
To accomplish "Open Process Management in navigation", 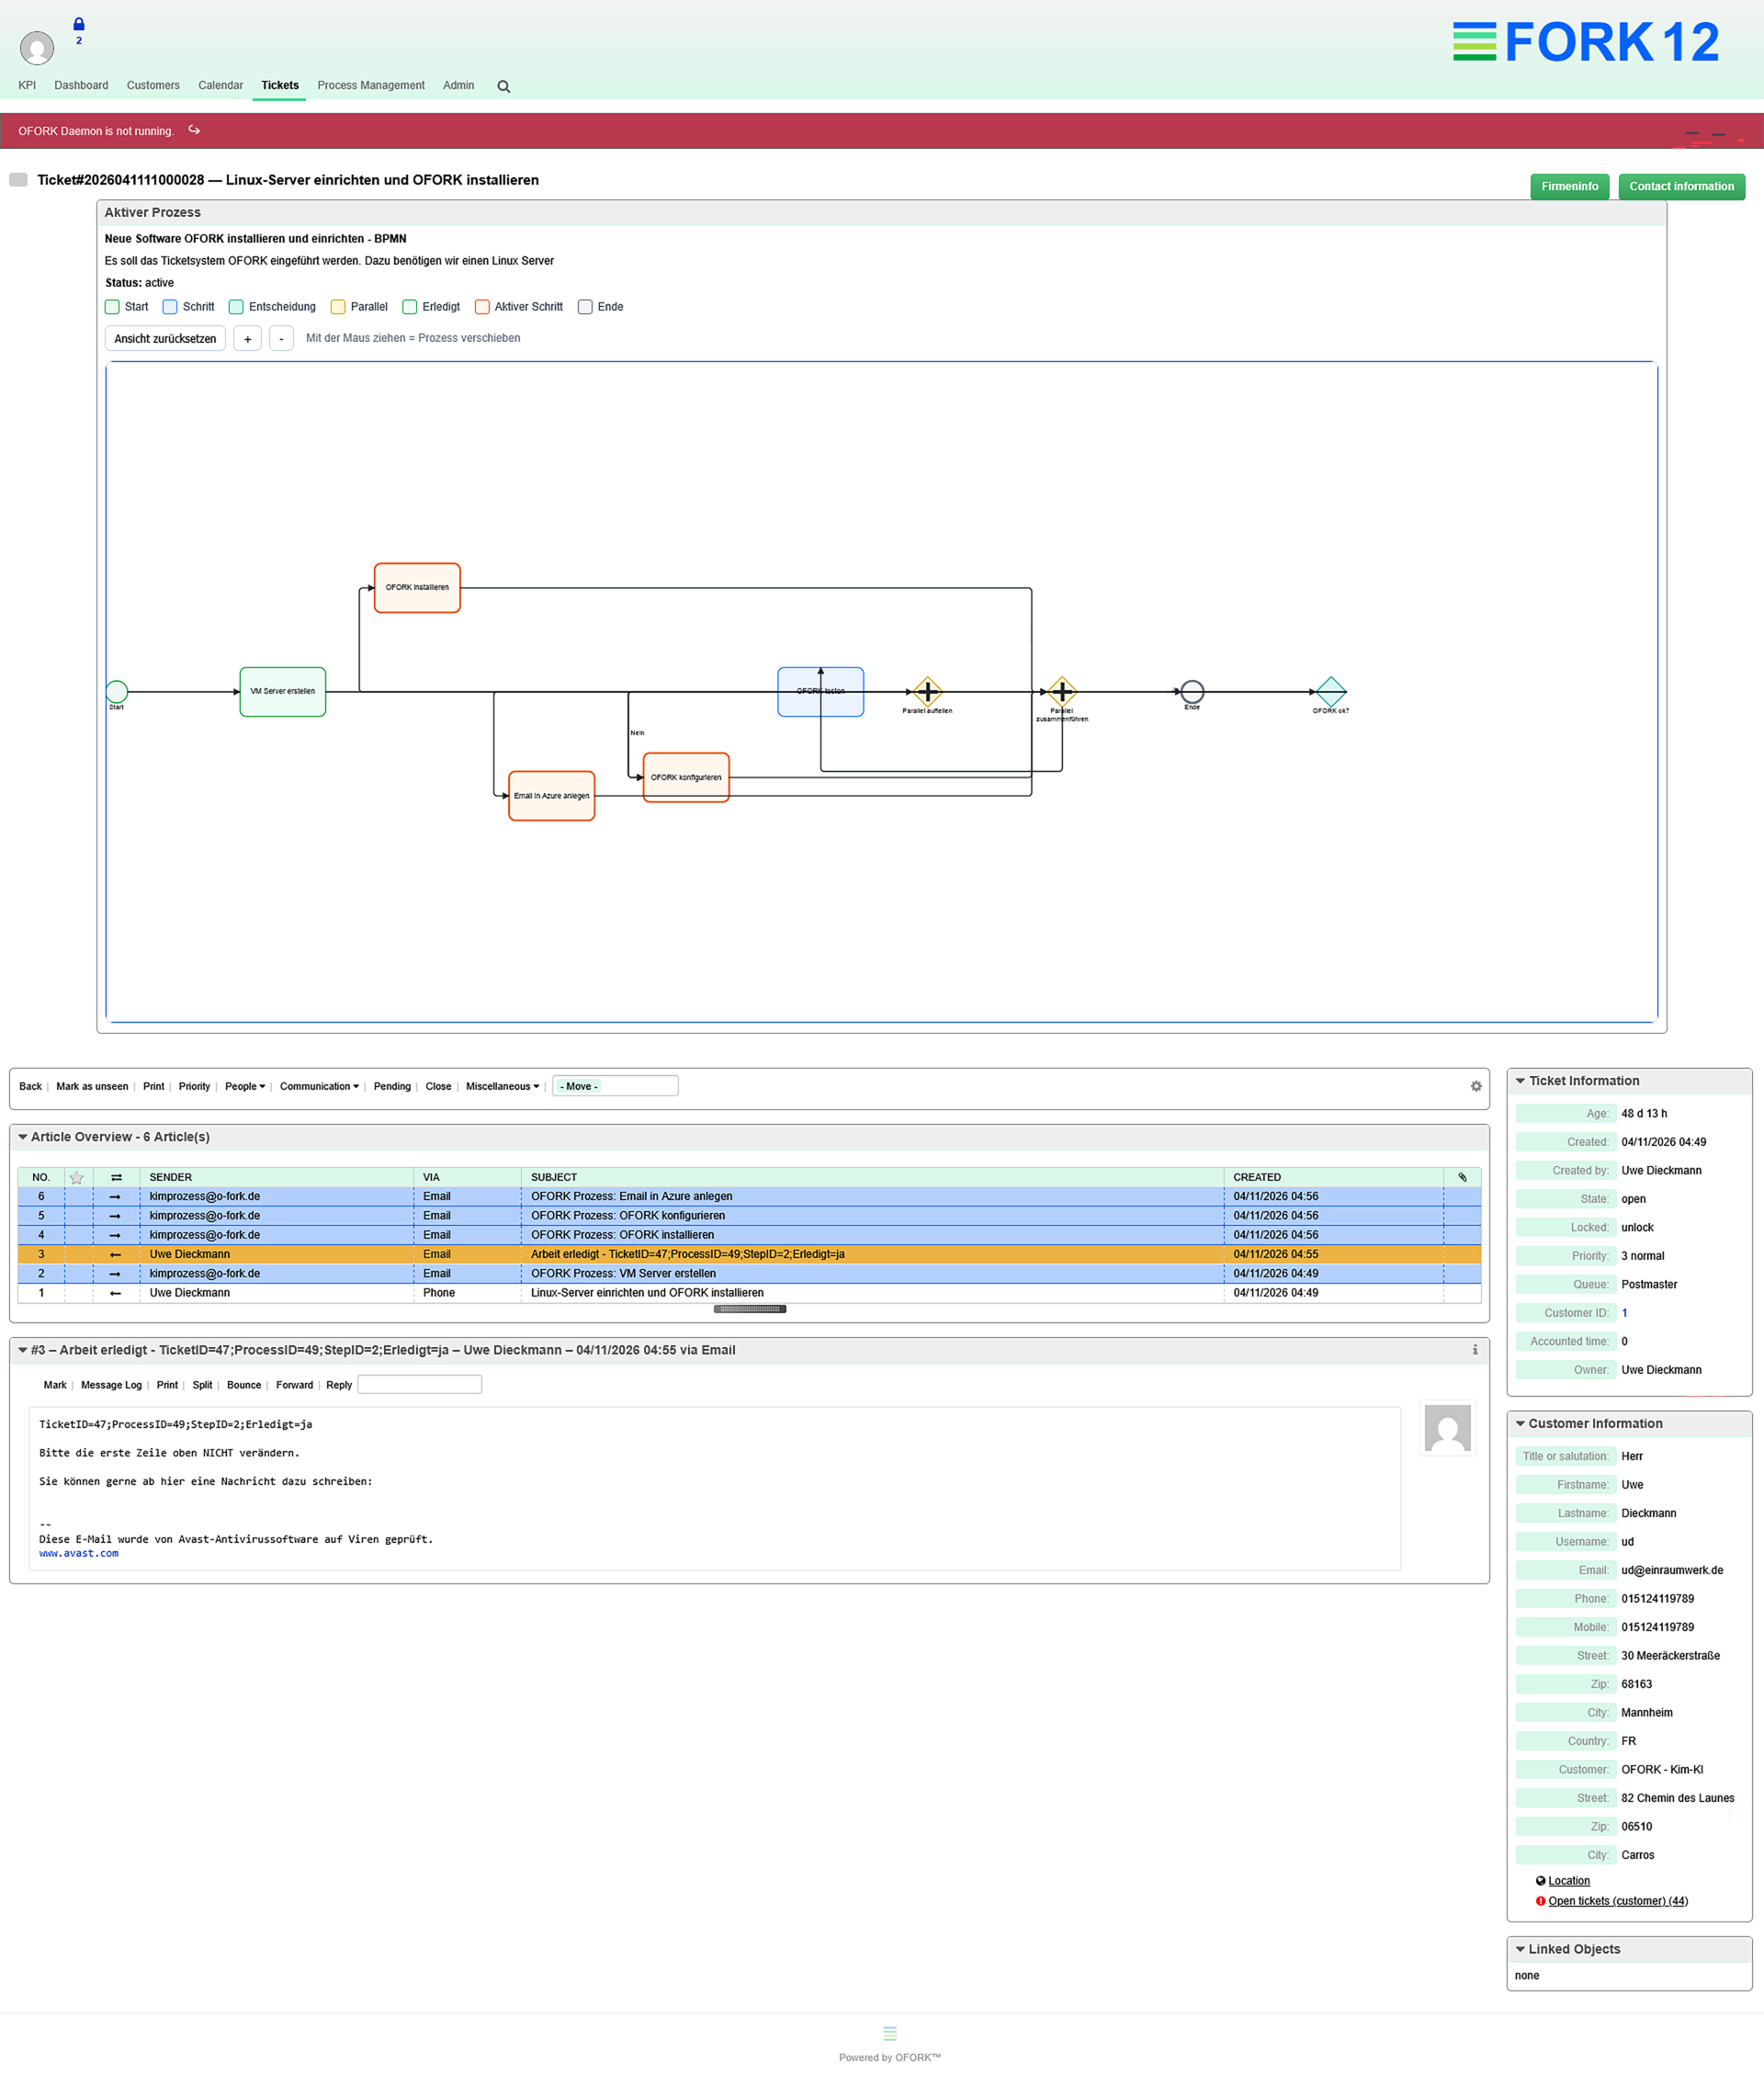I will pos(371,86).
